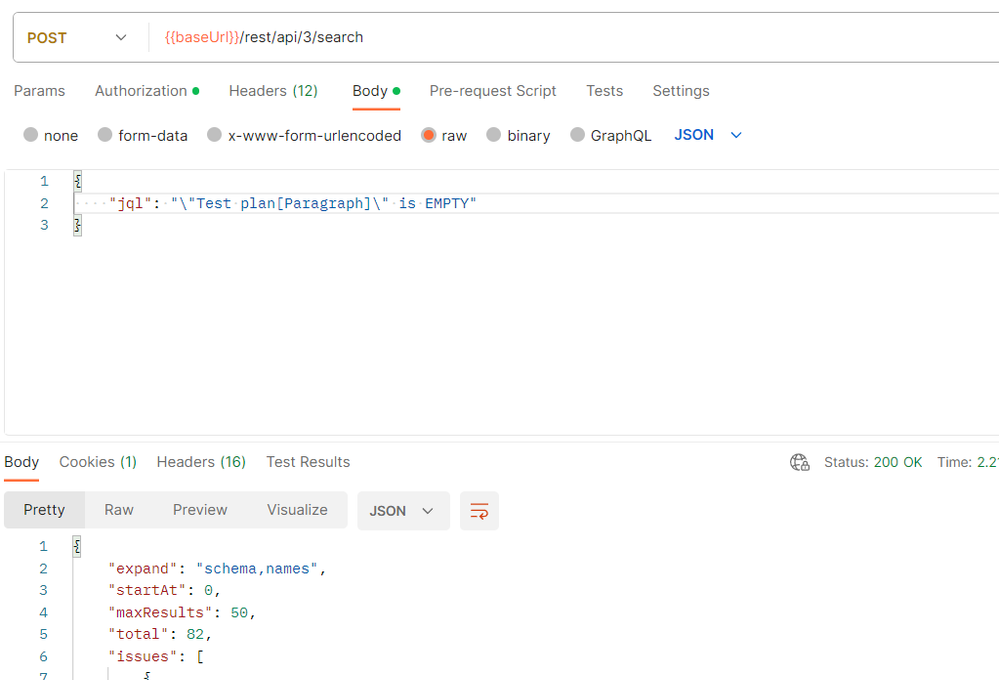
Task: Click the {{baseUrl}} variable in URL
Action: [202, 38]
